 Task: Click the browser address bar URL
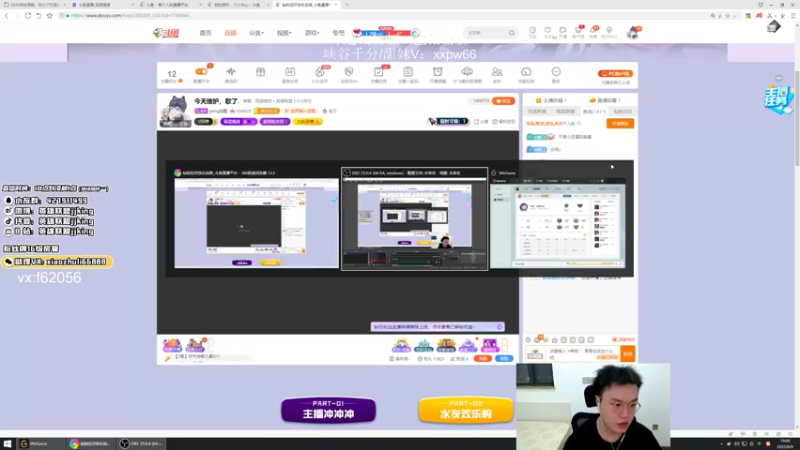point(130,16)
